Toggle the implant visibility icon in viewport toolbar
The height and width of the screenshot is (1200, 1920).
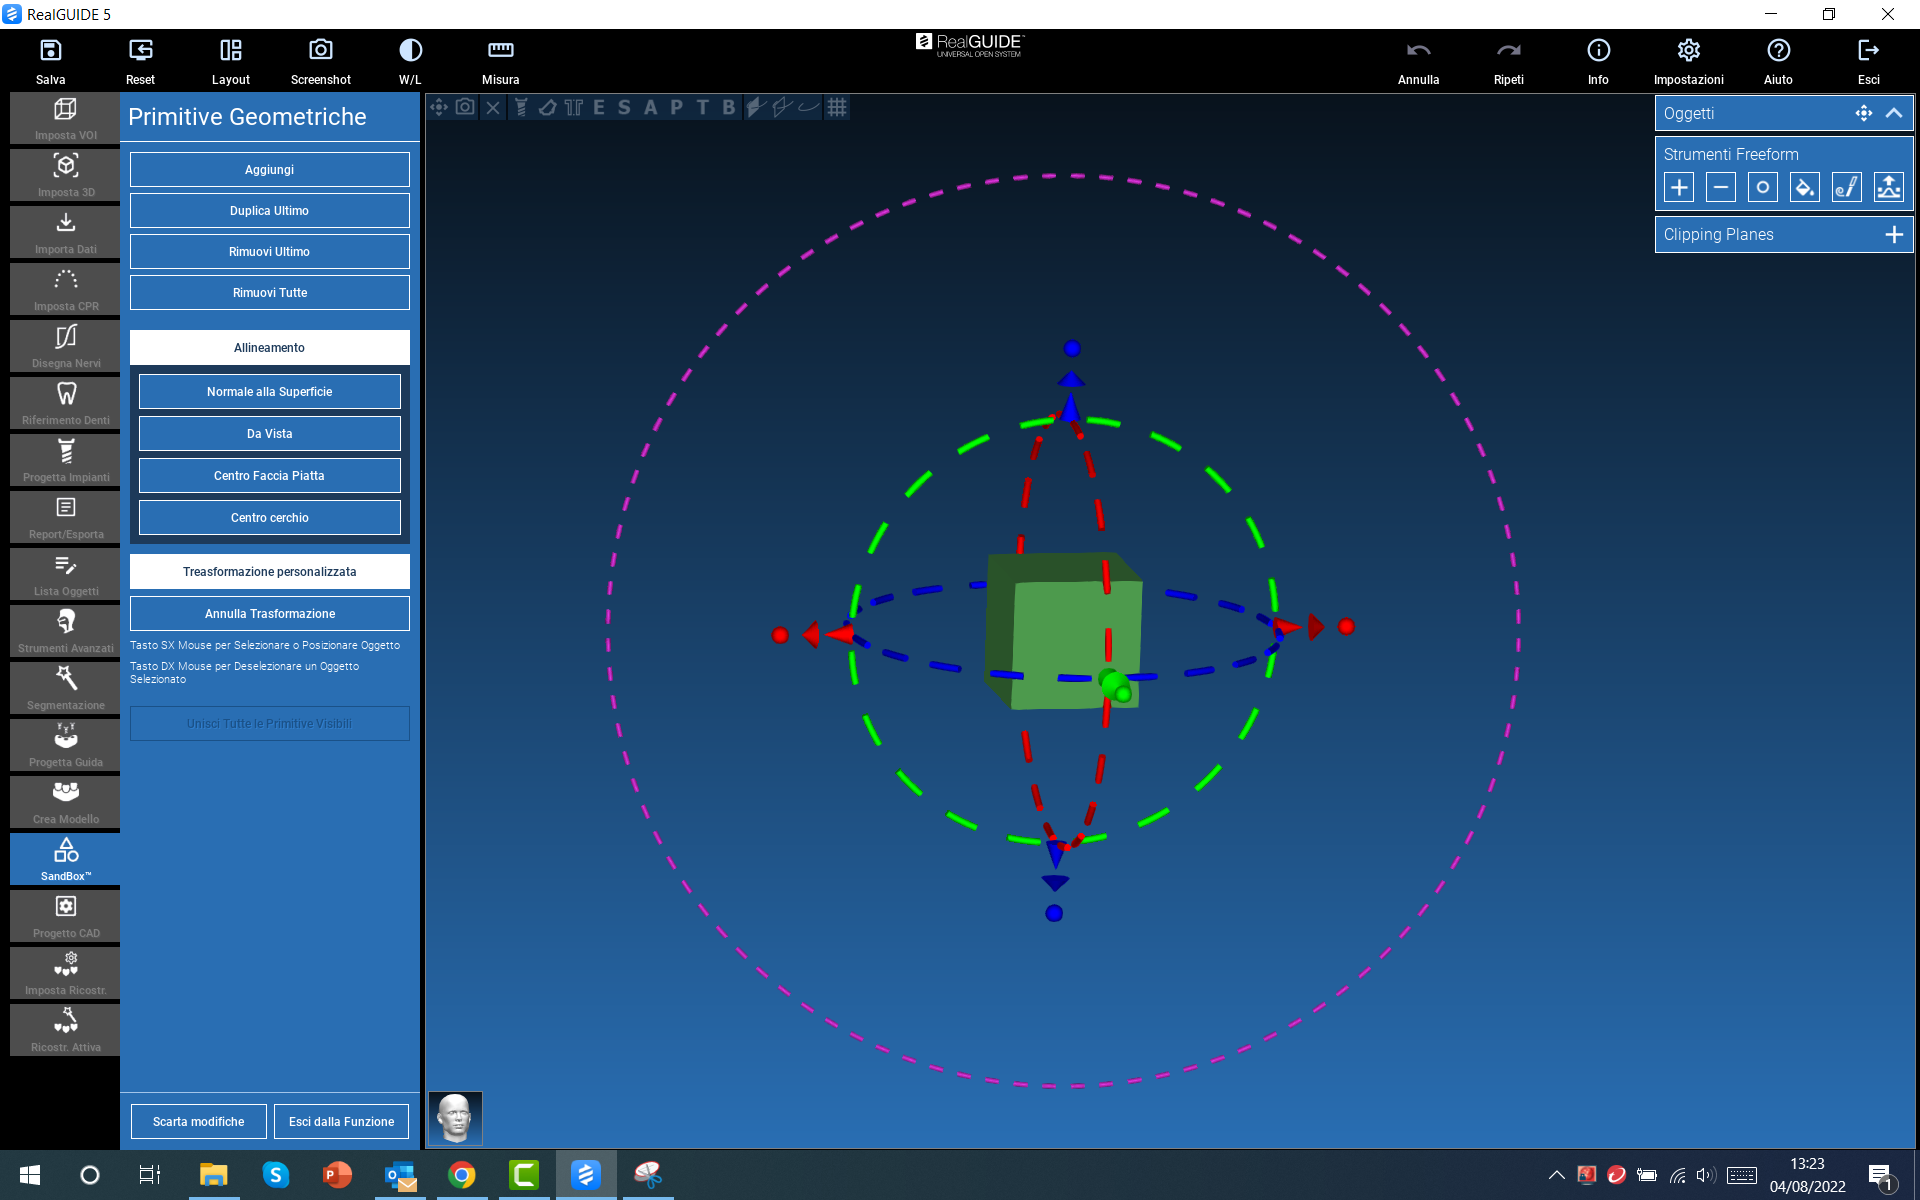point(521,107)
